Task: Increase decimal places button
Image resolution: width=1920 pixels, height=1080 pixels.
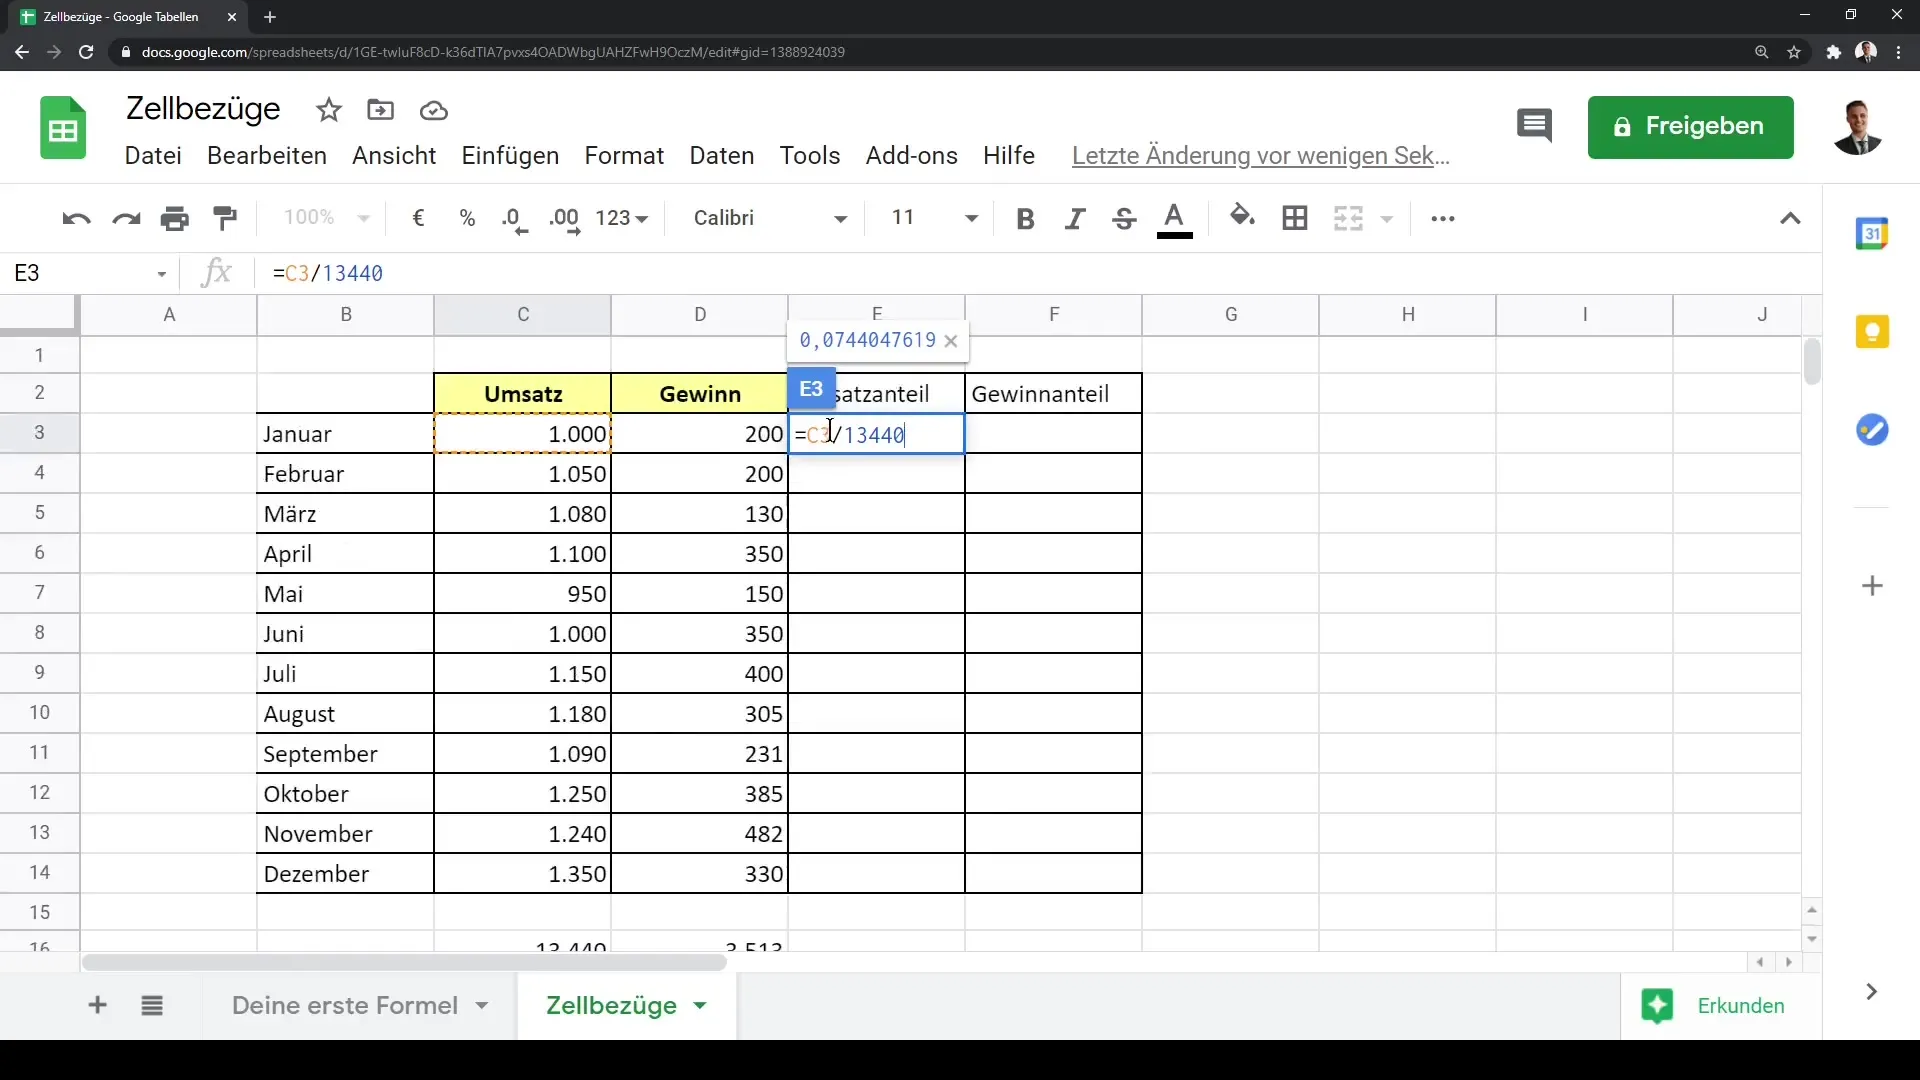Action: click(564, 219)
